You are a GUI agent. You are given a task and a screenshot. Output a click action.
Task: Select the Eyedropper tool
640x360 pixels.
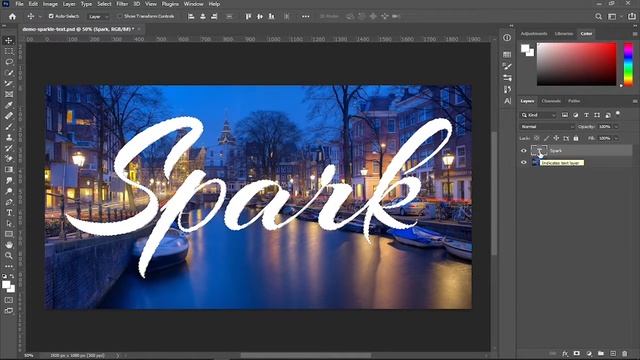pyautogui.click(x=9, y=105)
